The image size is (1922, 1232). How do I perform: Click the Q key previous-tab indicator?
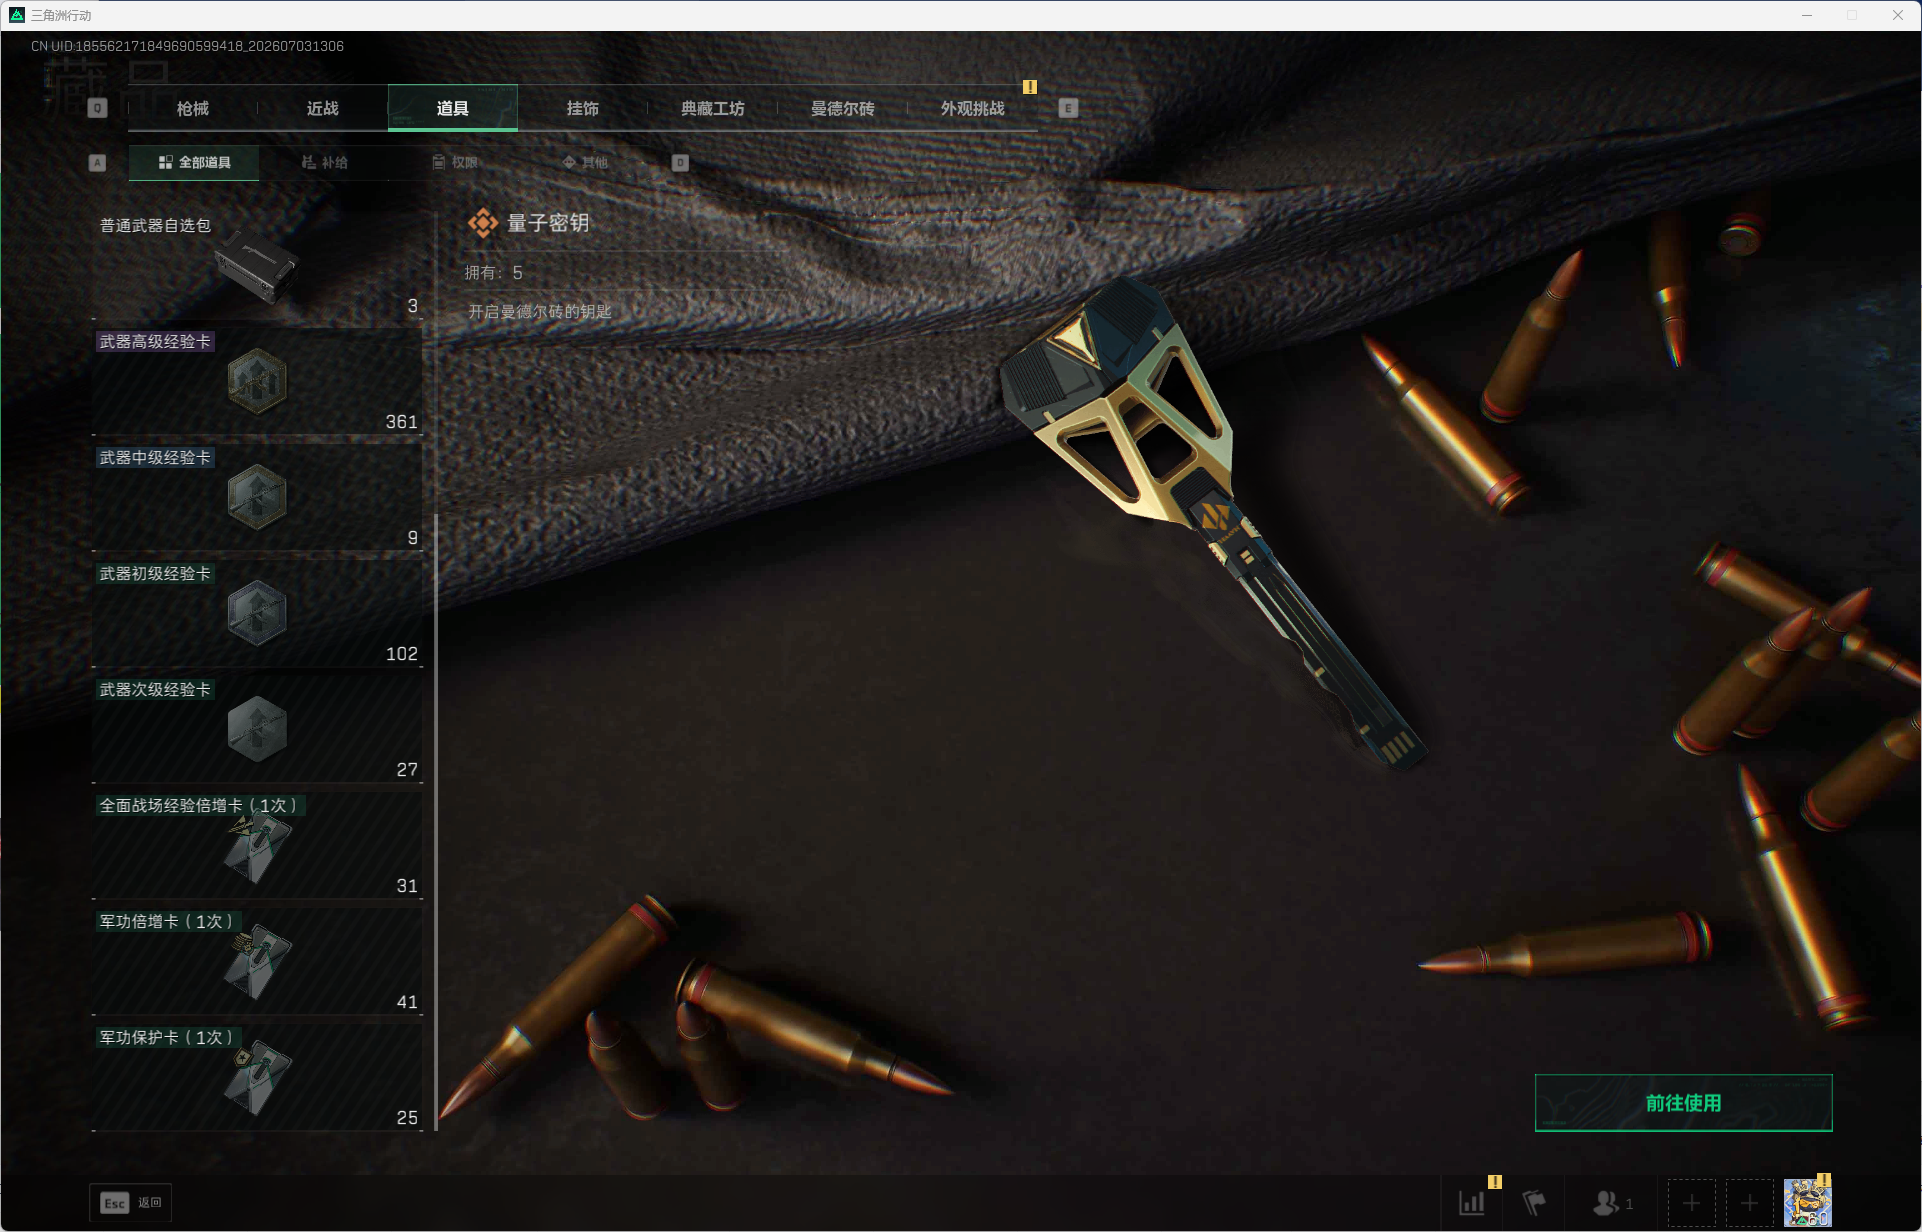pos(97,108)
